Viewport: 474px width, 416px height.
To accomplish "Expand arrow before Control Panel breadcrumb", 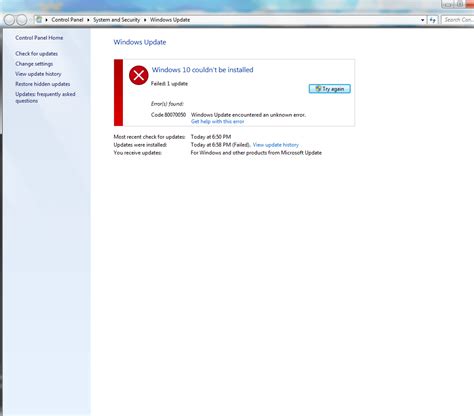I will [x=47, y=20].
